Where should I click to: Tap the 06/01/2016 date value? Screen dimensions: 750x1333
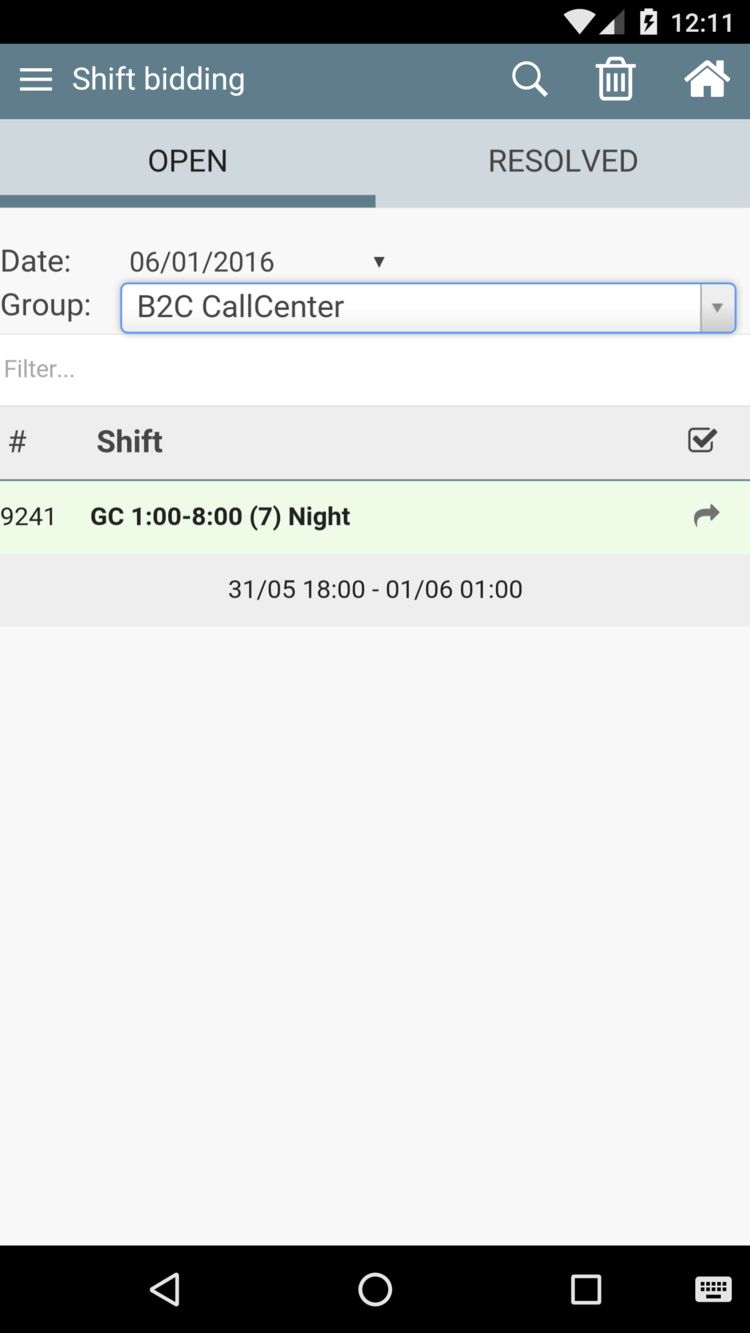coord(202,262)
